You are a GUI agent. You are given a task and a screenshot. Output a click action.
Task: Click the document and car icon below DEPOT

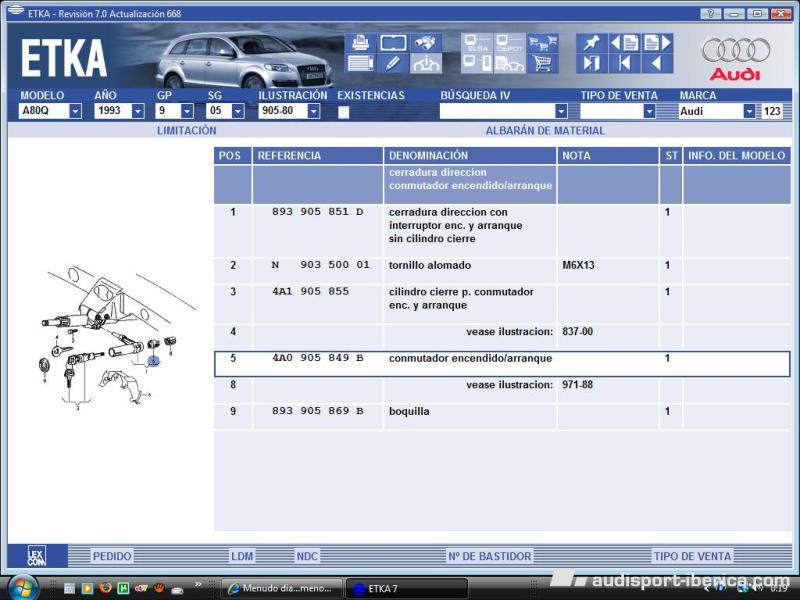(x=510, y=64)
